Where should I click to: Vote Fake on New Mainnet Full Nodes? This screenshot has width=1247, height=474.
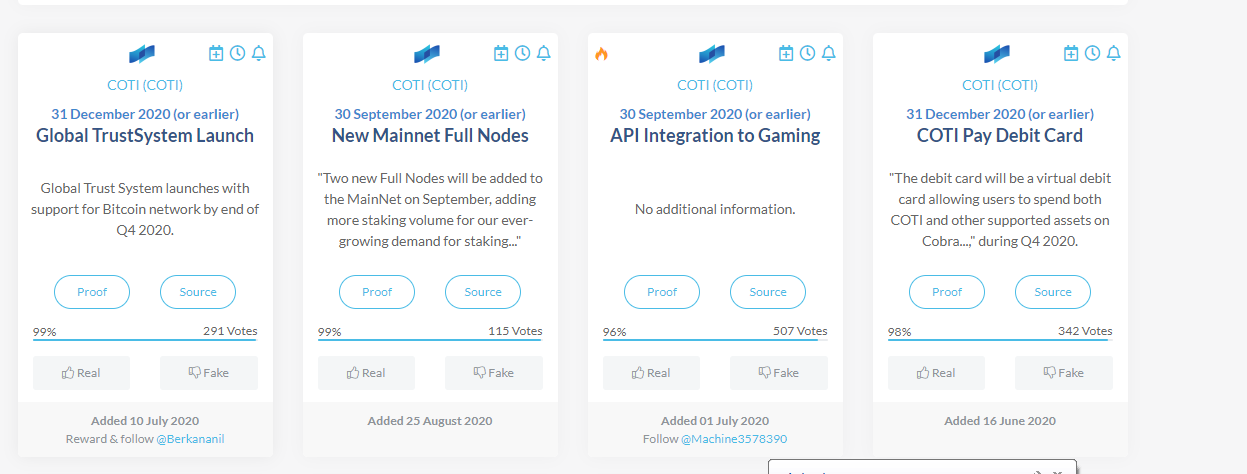pyautogui.click(x=494, y=373)
